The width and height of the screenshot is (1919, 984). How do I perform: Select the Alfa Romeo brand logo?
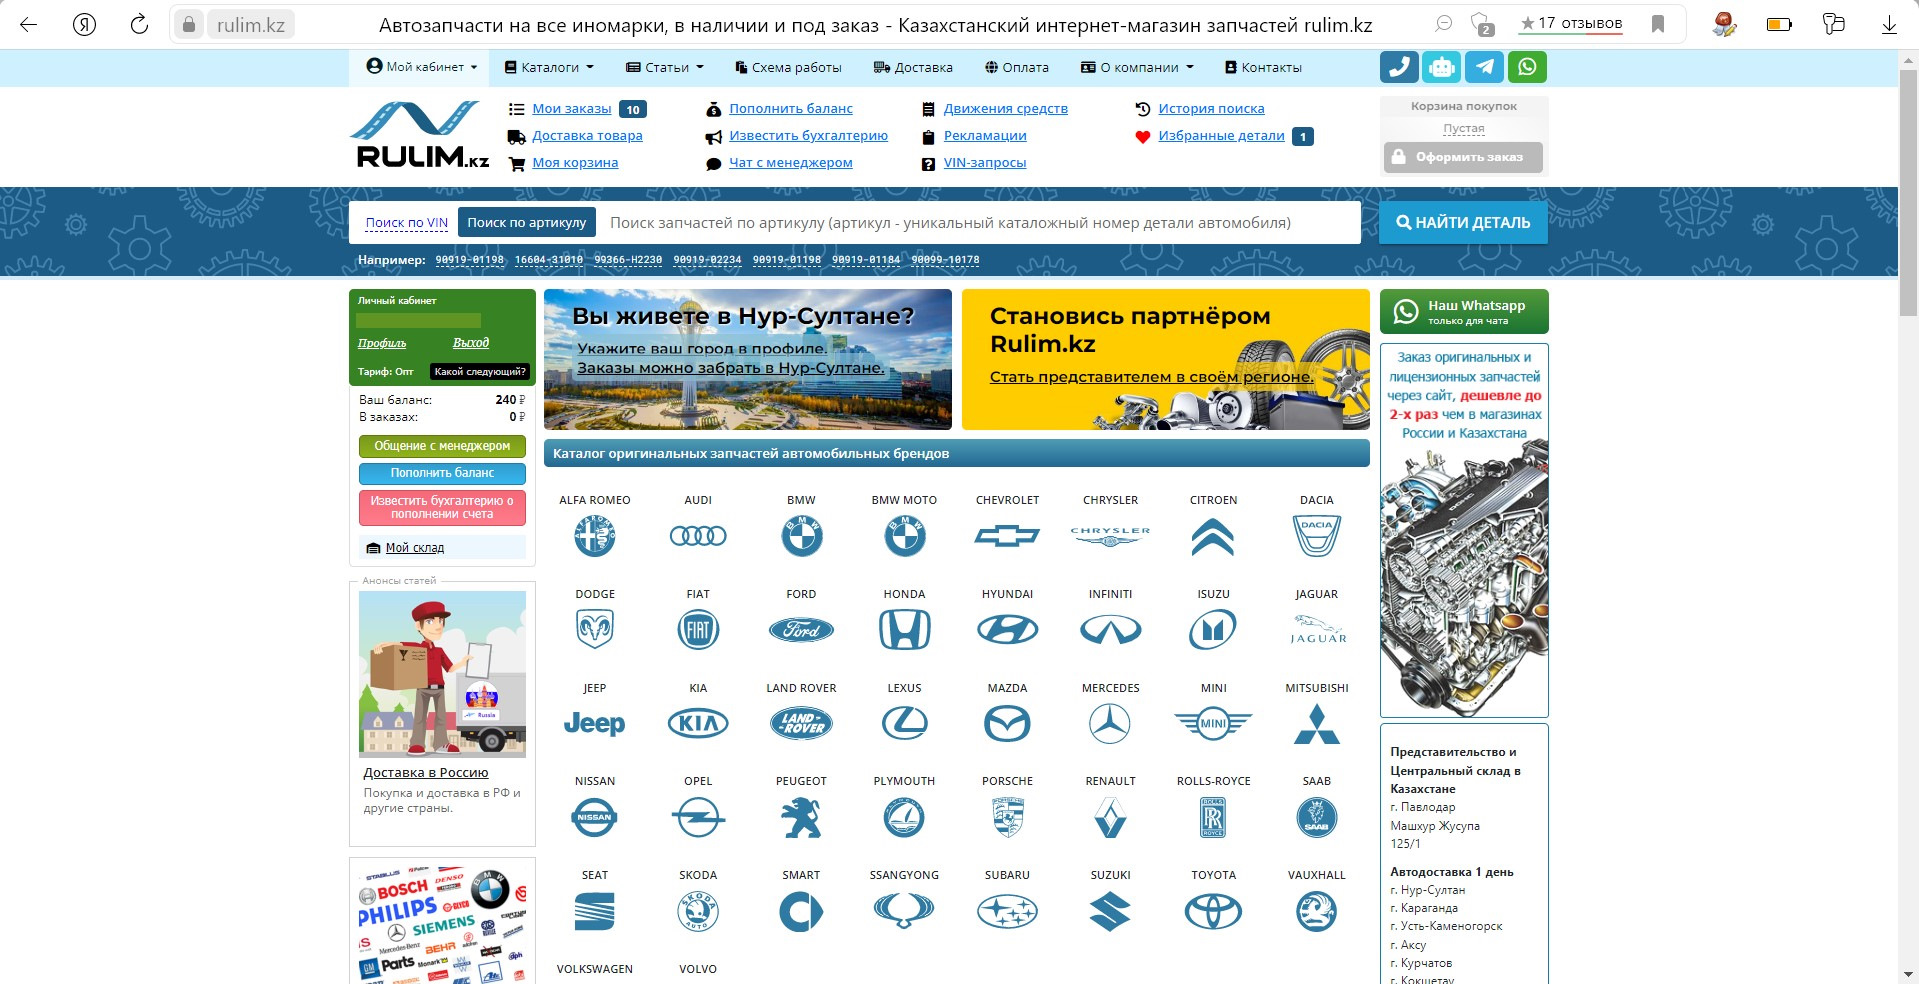coord(595,536)
